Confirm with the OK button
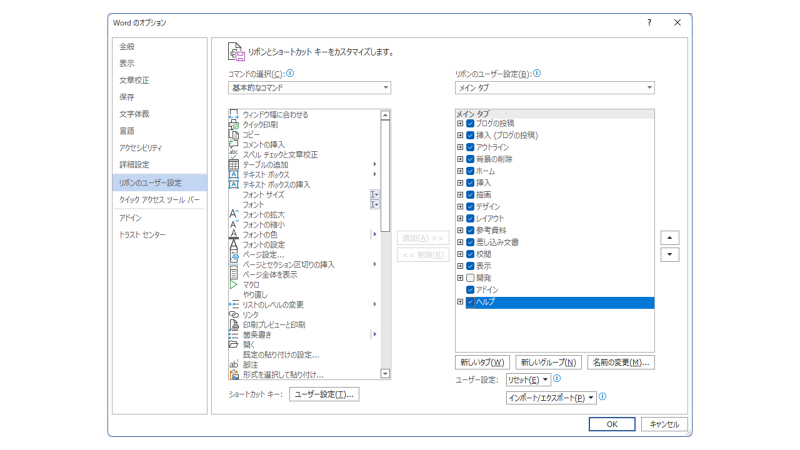This screenshot has width=800, height=450. (x=612, y=424)
